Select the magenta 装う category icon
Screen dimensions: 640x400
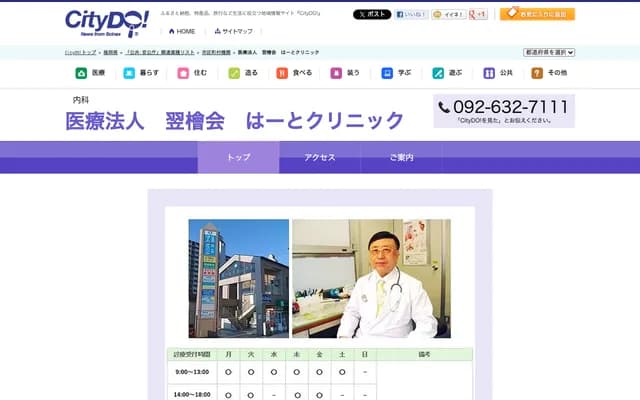336,73
